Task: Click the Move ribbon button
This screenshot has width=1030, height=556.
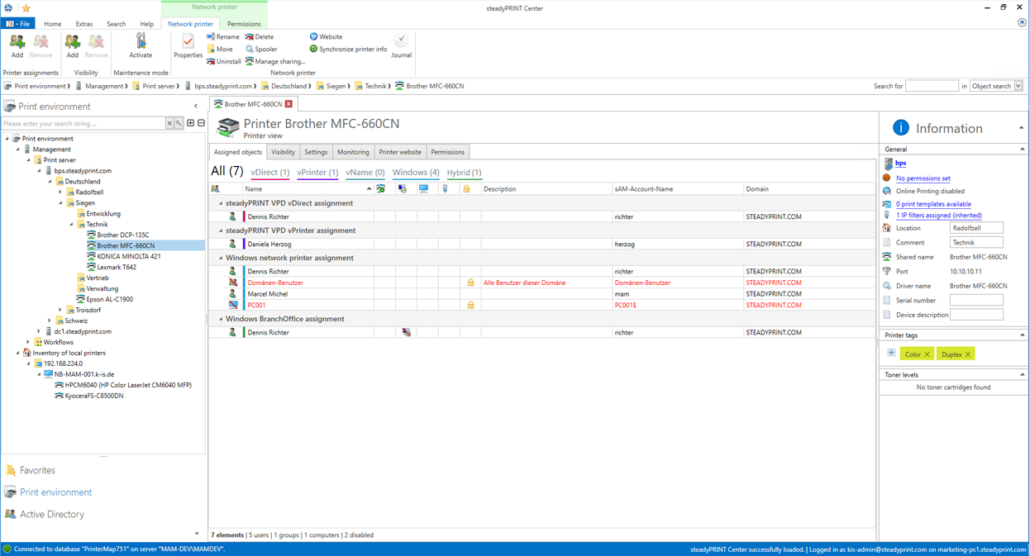Action: pos(220,49)
